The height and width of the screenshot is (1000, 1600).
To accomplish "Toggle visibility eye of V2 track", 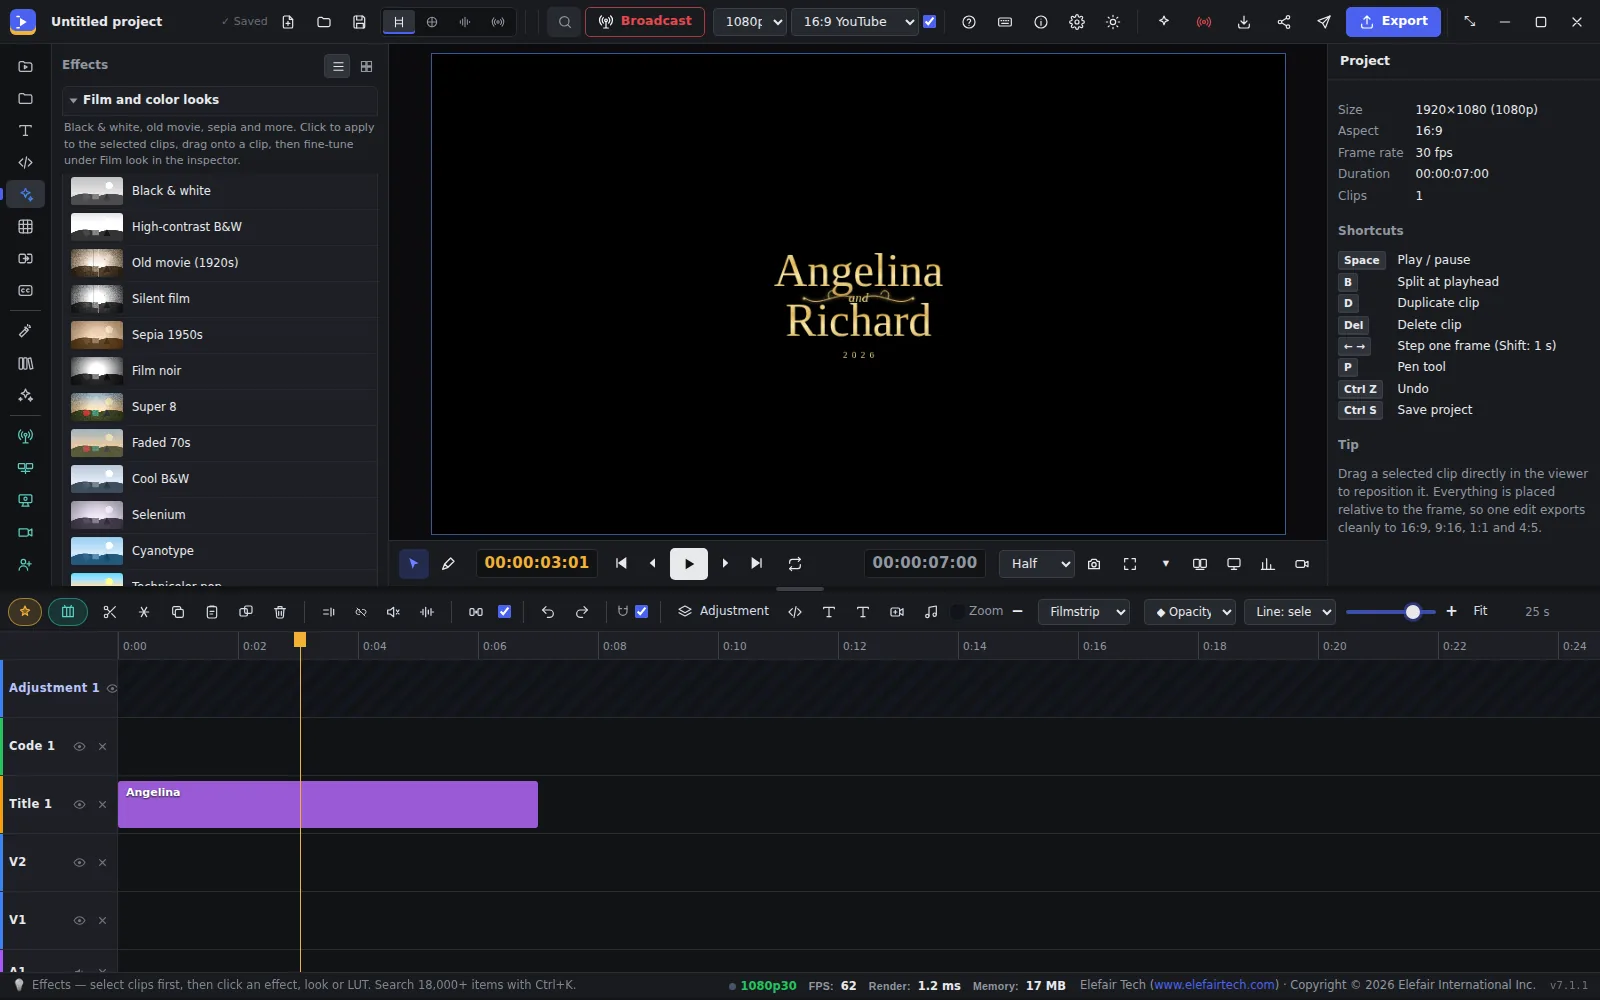I will (79, 862).
